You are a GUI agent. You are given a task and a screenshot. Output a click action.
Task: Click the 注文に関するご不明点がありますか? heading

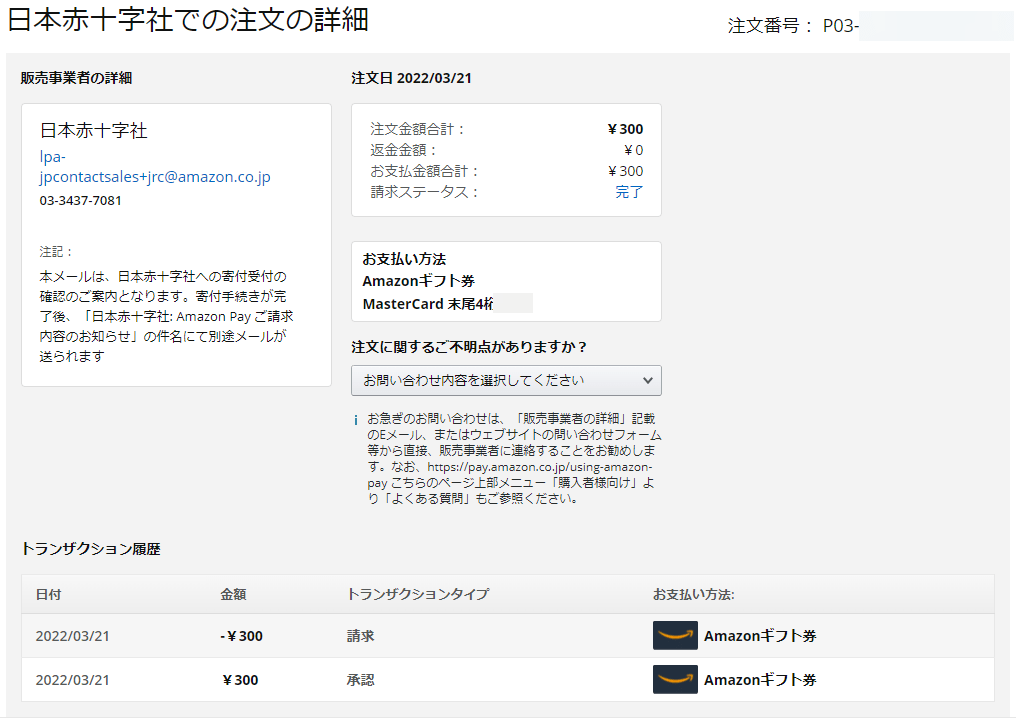469,347
